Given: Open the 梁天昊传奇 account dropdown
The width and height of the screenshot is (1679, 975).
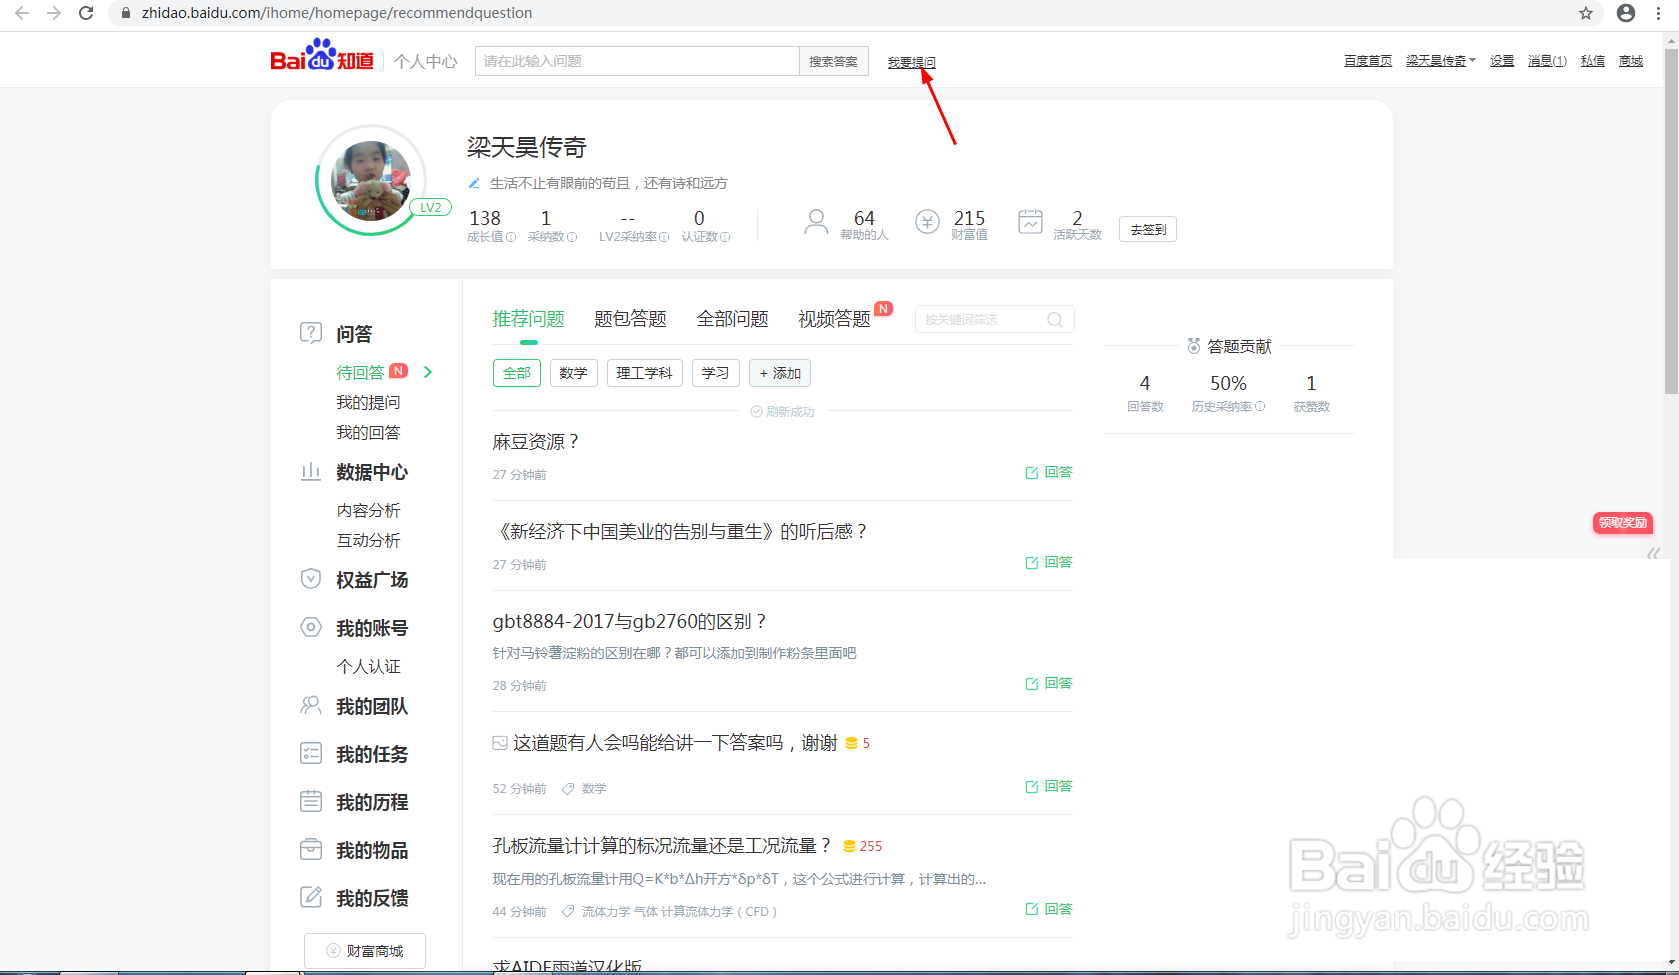Looking at the screenshot, I should click(1439, 60).
